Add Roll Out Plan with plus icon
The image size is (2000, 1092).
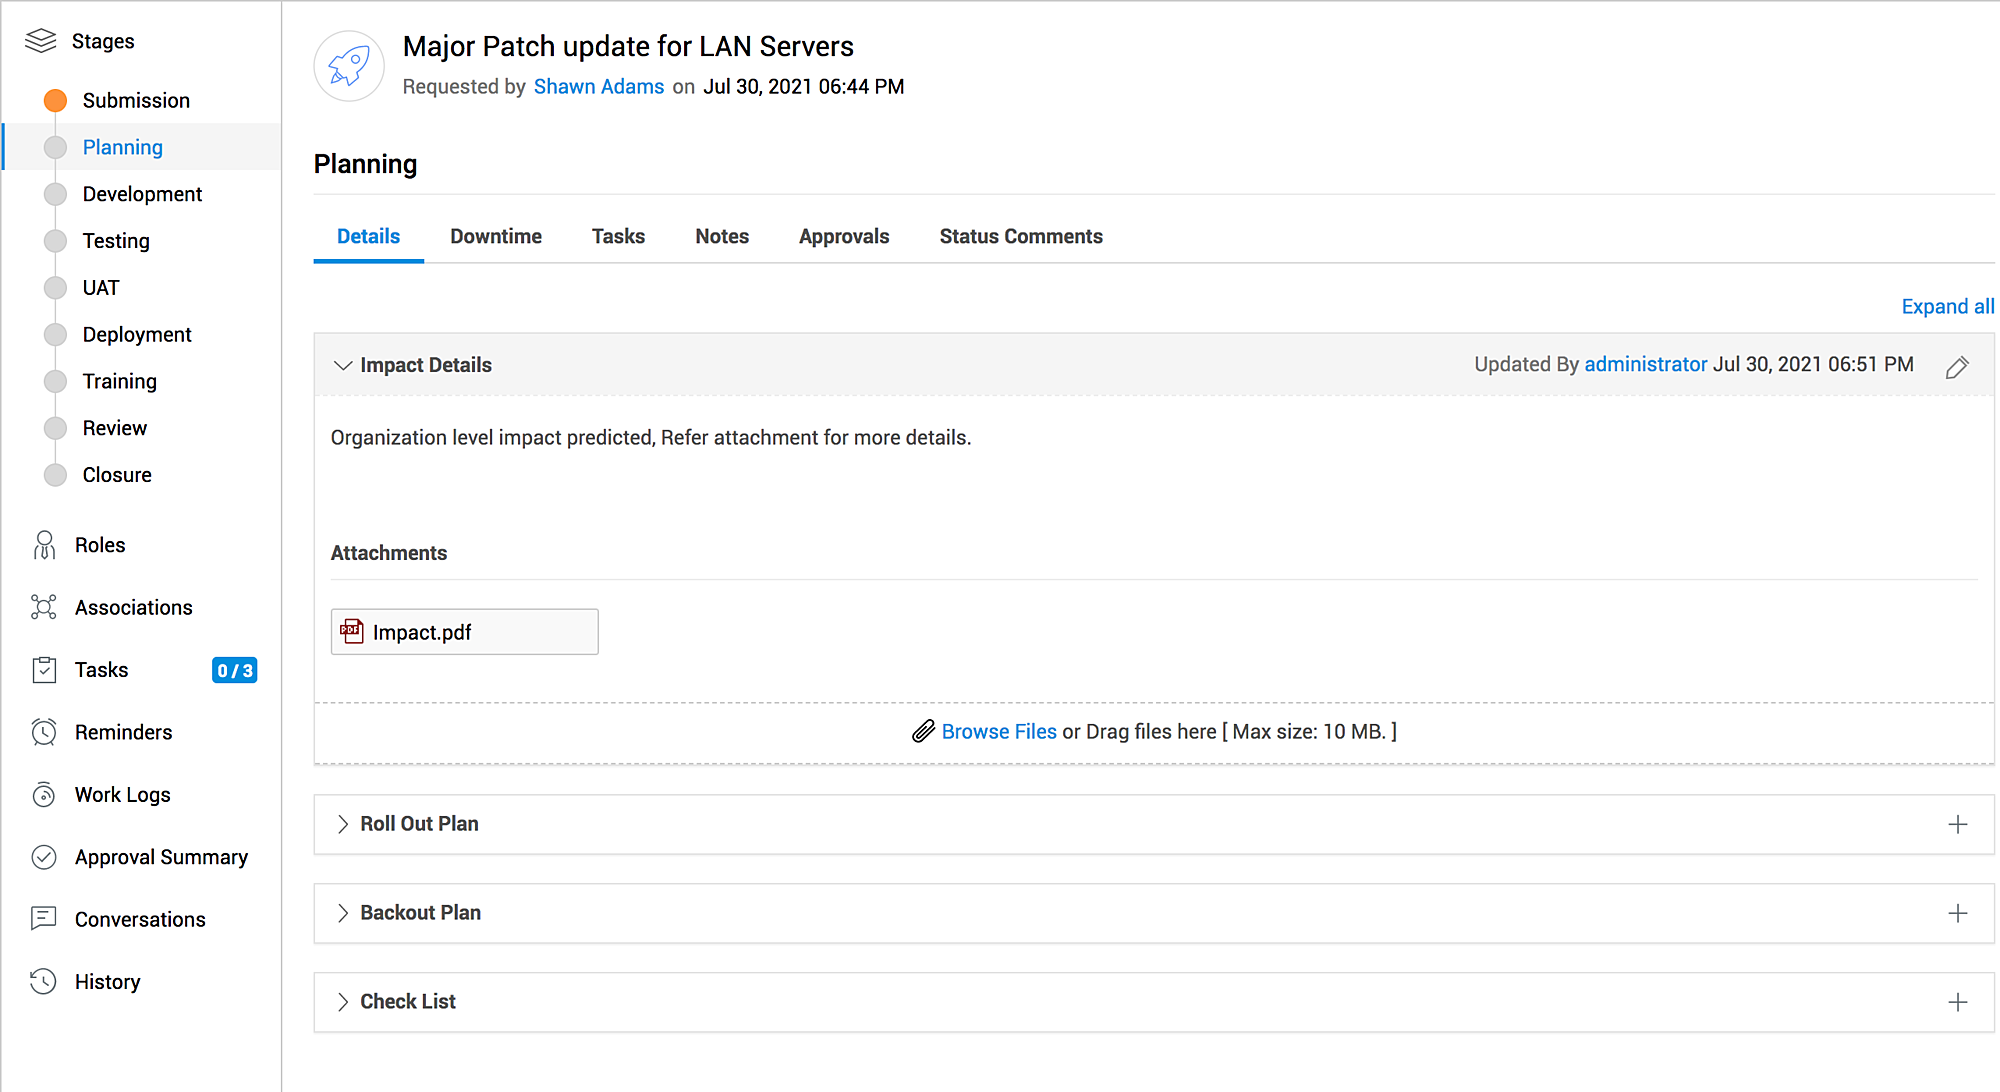pos(1958,824)
